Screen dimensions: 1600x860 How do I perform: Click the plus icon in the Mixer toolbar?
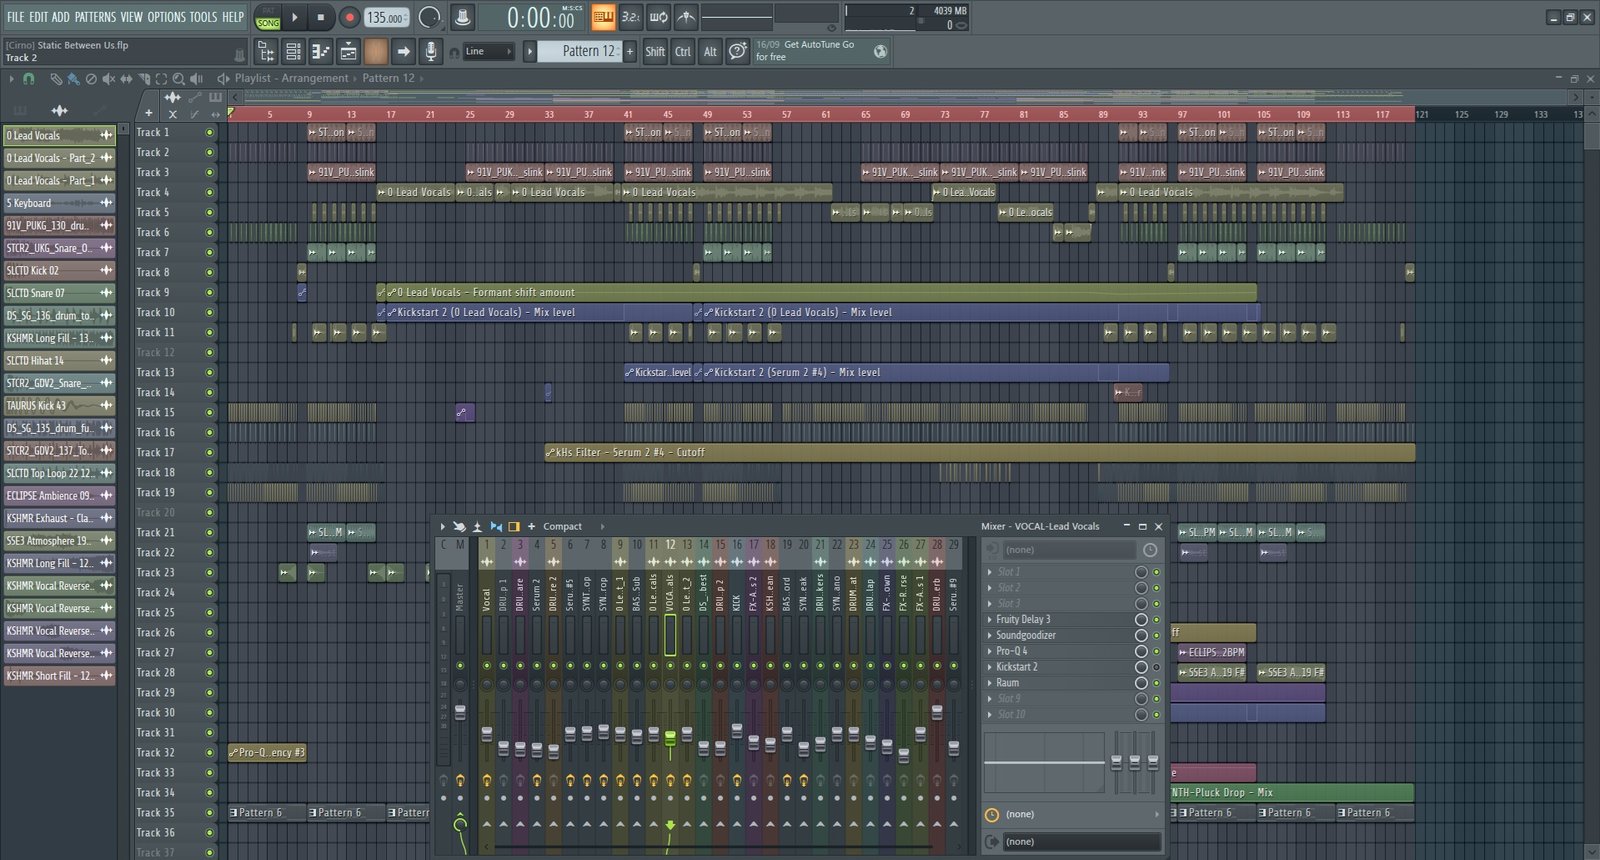tap(531, 526)
